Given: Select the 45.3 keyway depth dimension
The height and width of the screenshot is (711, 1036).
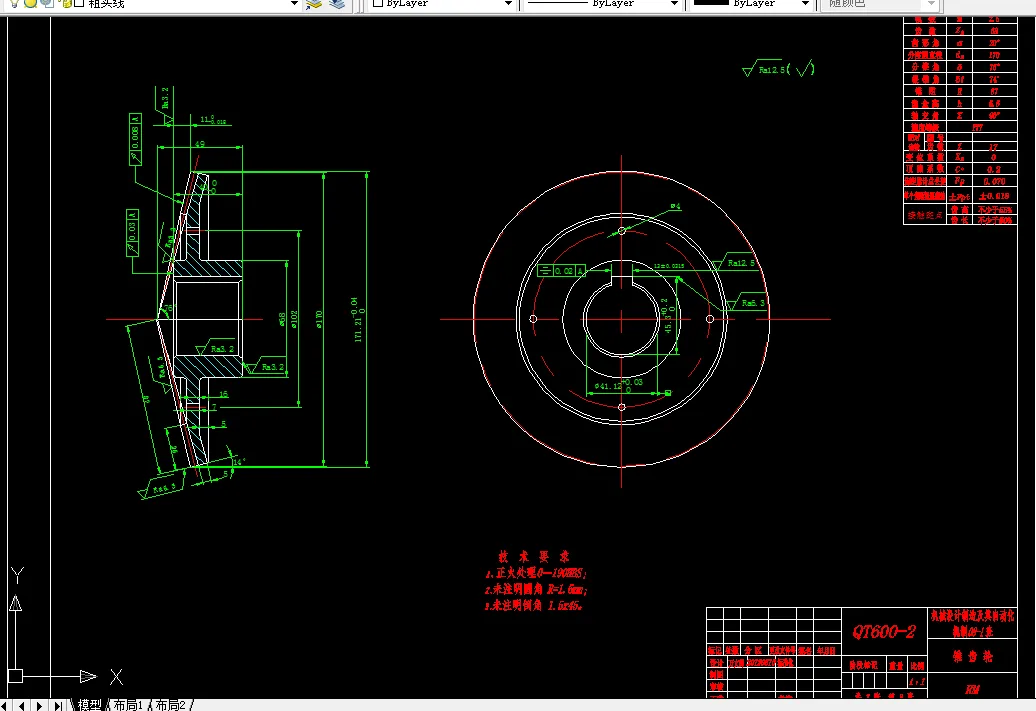Looking at the screenshot, I should pos(669,317).
